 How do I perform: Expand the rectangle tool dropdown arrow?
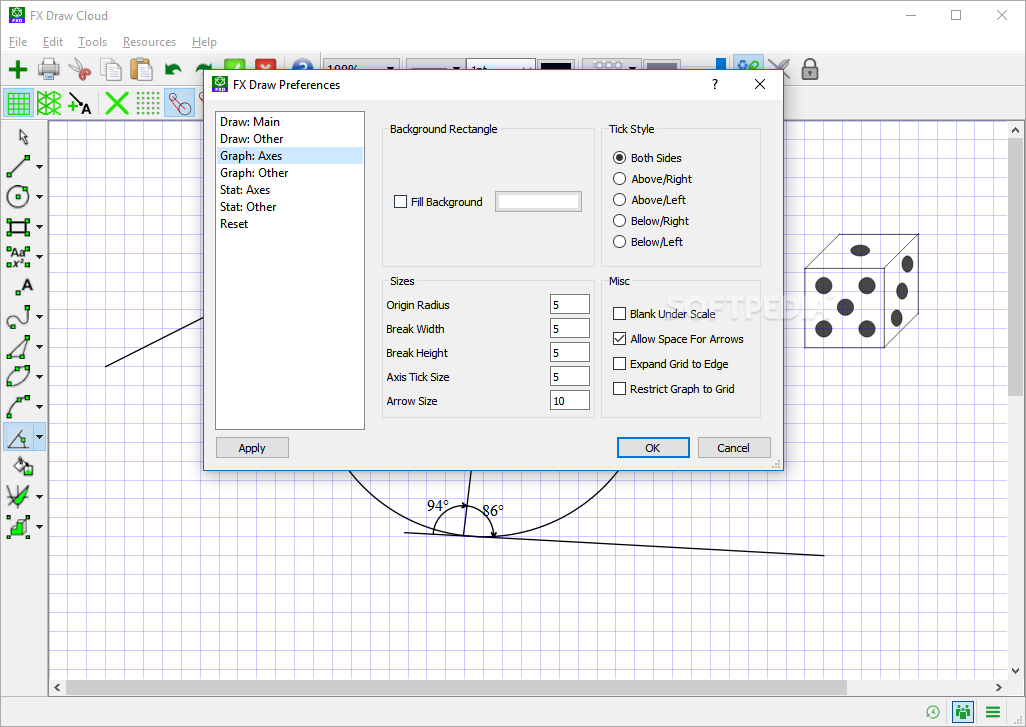pos(39,227)
